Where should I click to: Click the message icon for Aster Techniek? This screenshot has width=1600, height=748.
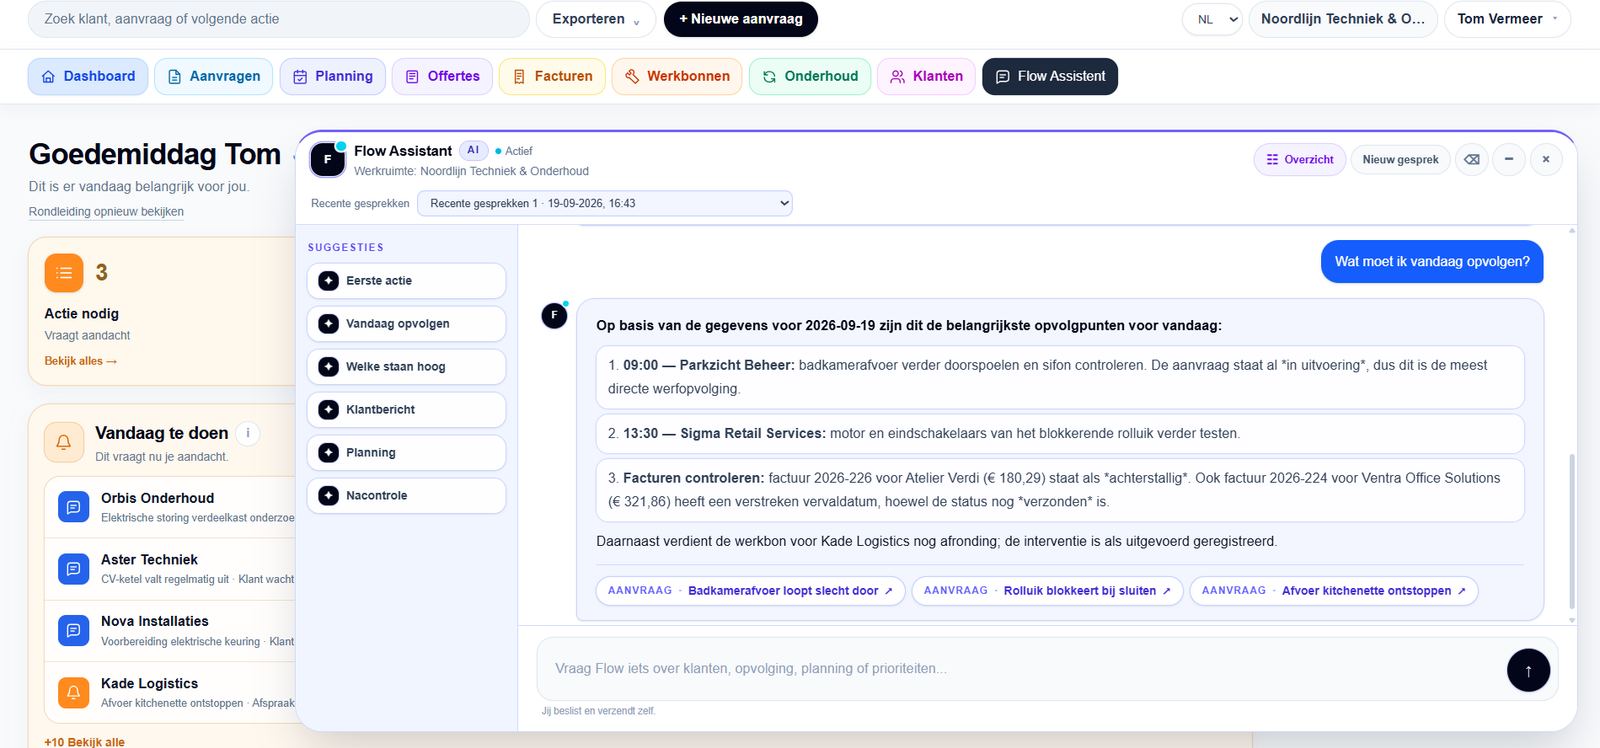coord(73,569)
